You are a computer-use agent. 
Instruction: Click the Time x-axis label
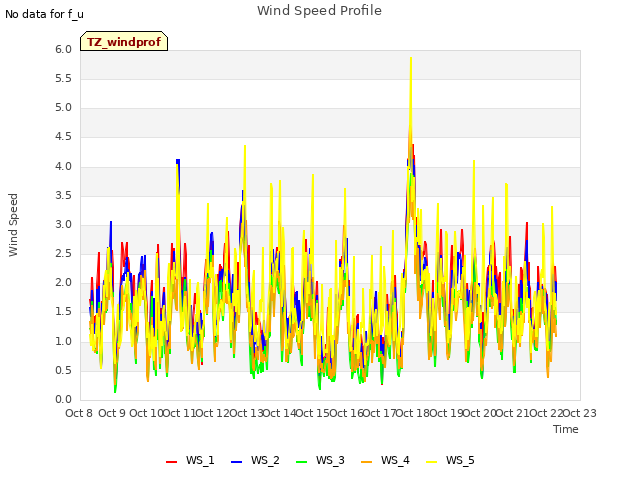click(x=566, y=429)
